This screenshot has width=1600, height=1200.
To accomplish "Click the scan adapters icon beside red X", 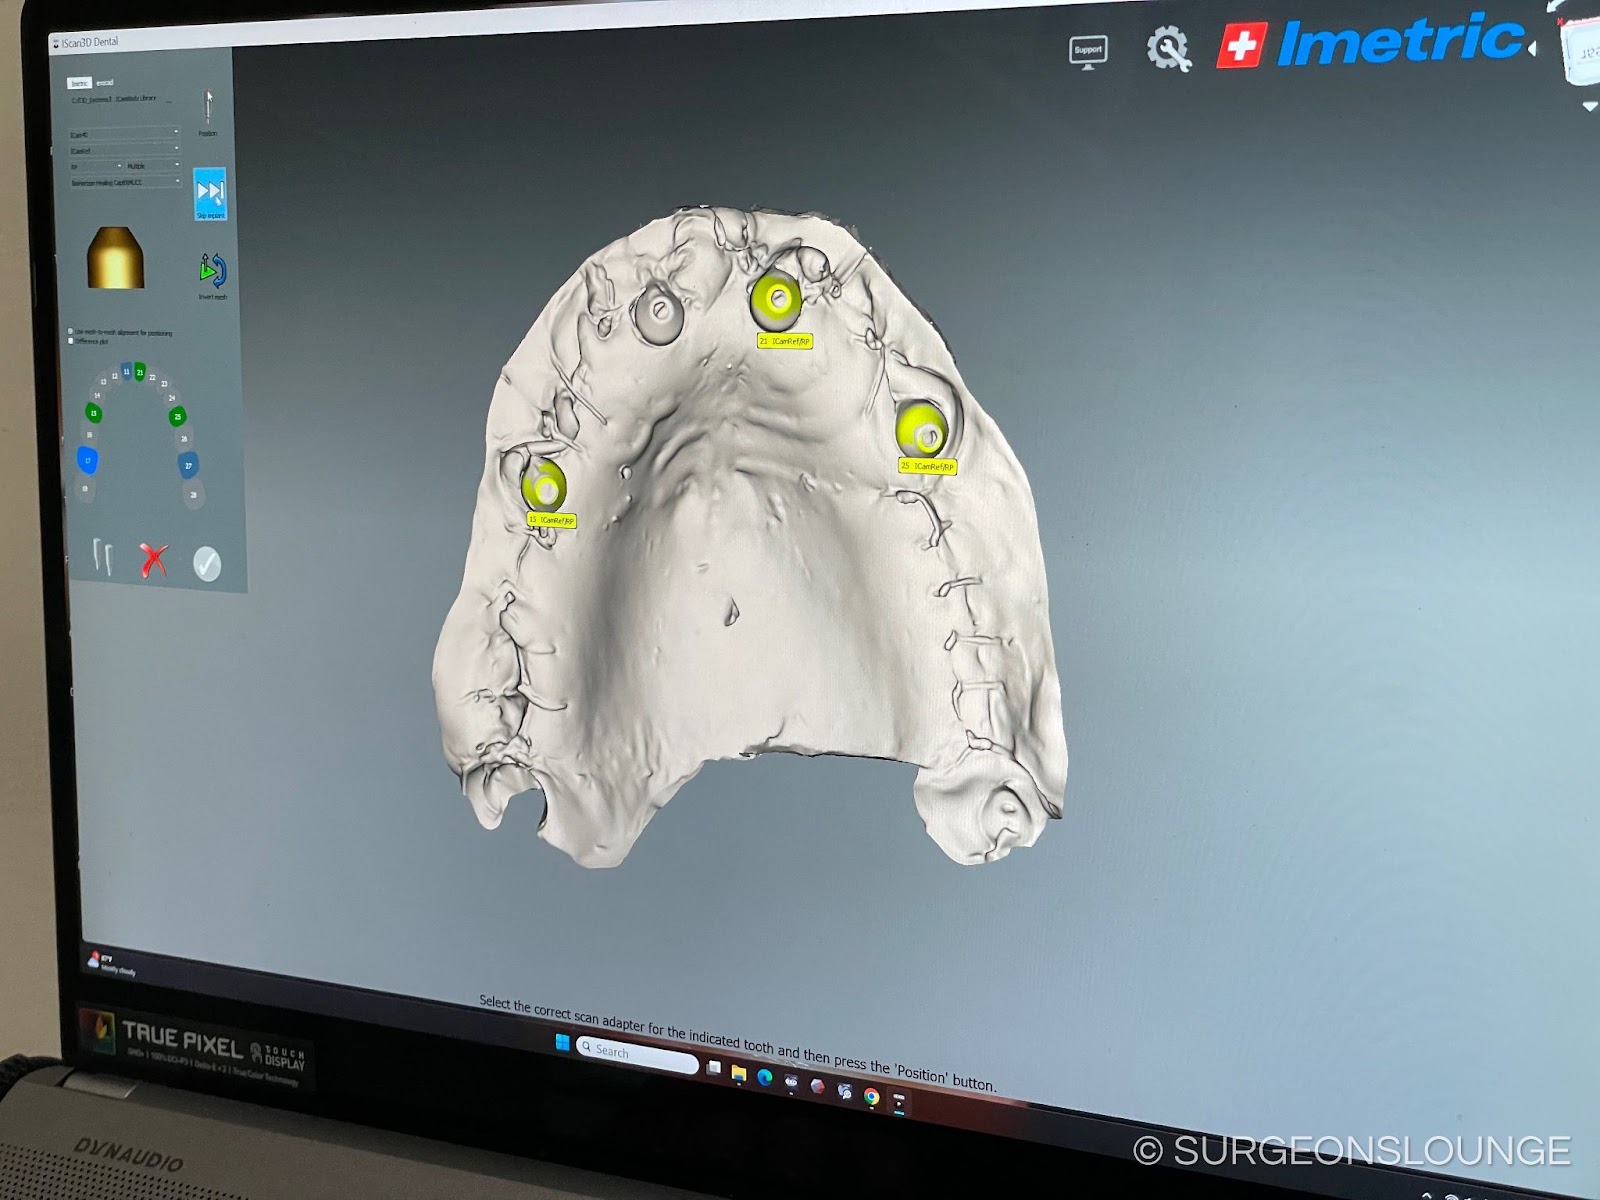I will click(103, 556).
